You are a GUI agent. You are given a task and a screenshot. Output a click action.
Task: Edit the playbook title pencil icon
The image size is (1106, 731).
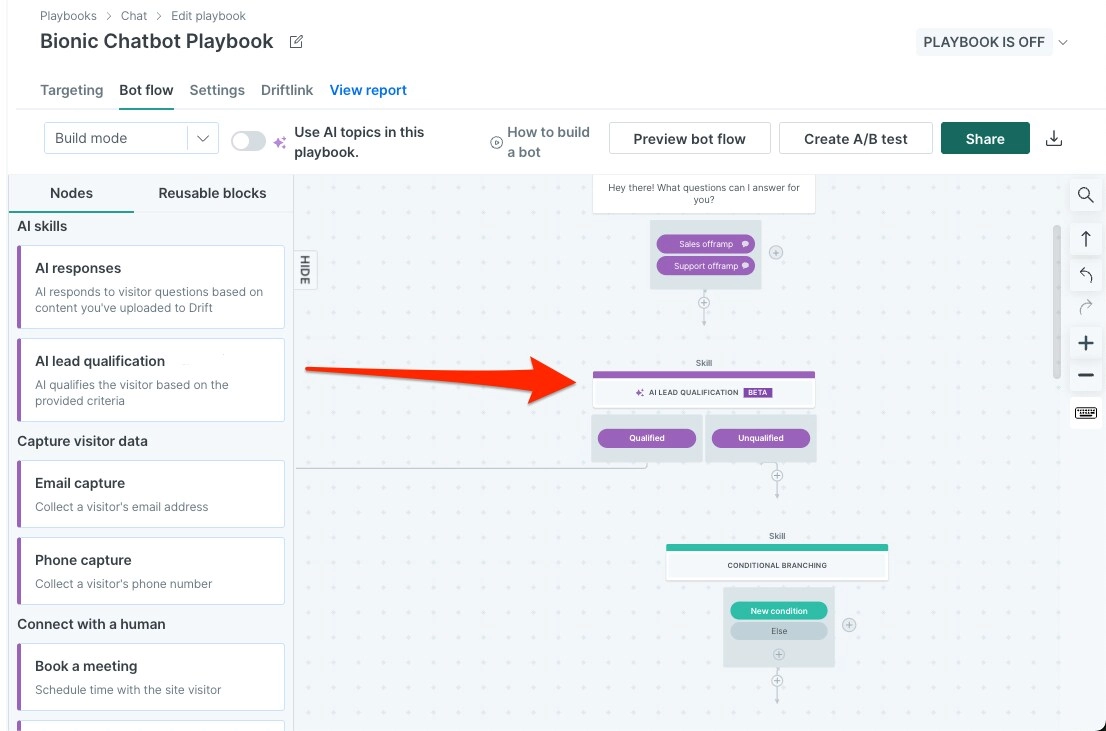tap(296, 42)
